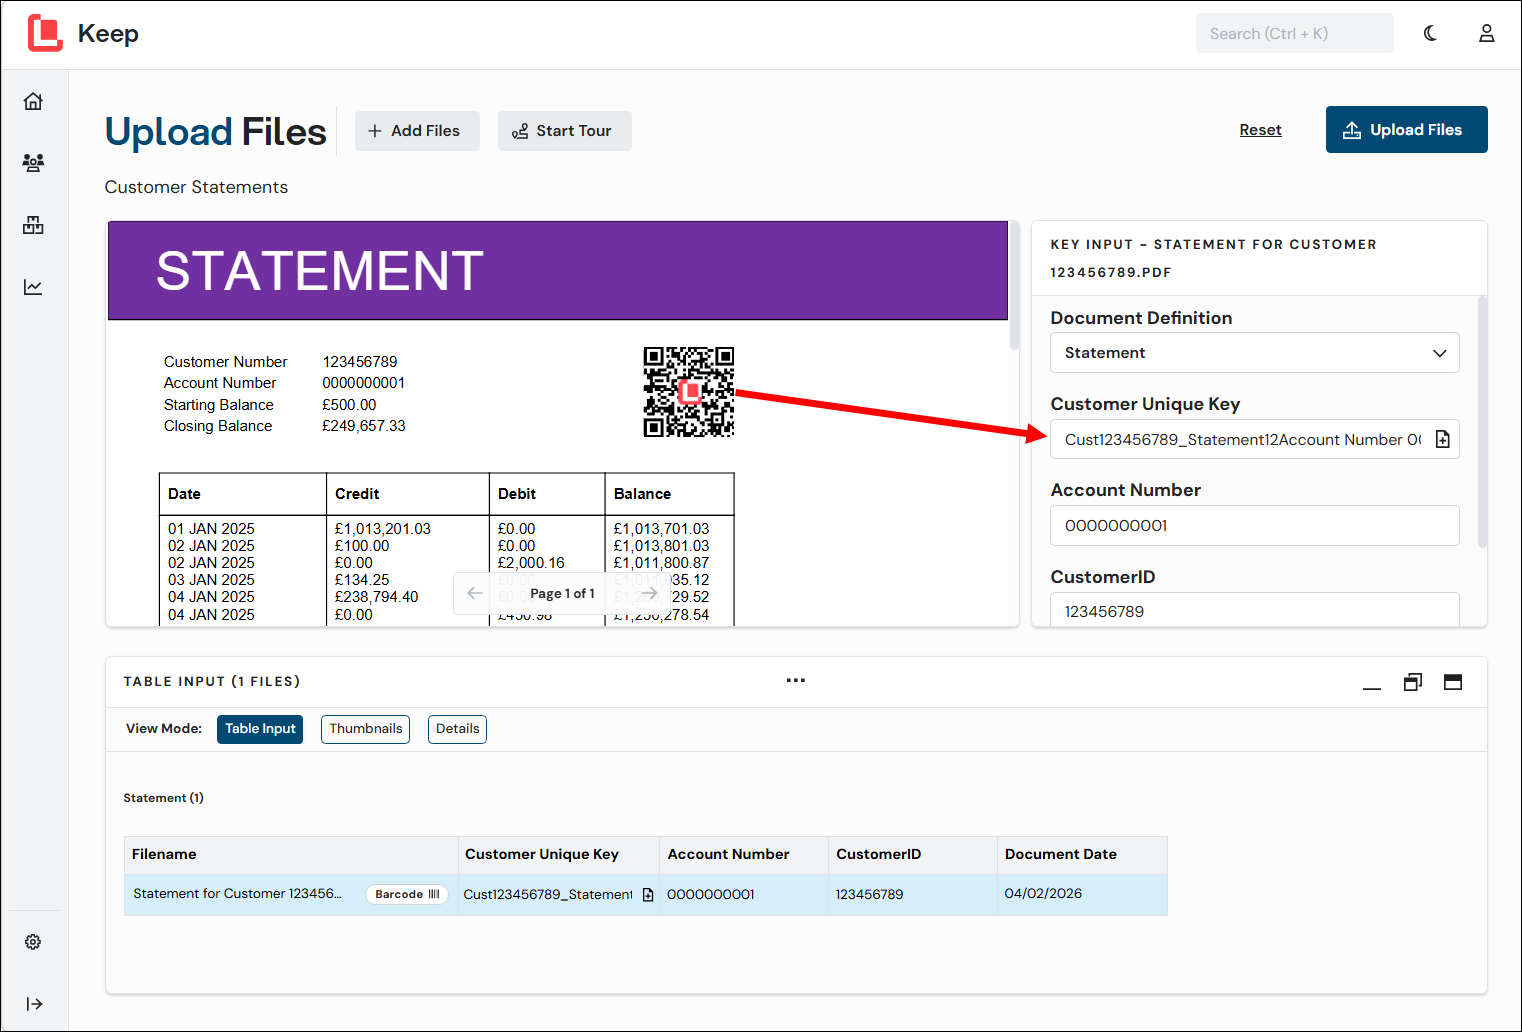Click document icon in Customer Unique Key field
The height and width of the screenshot is (1032, 1522).
[1443, 439]
